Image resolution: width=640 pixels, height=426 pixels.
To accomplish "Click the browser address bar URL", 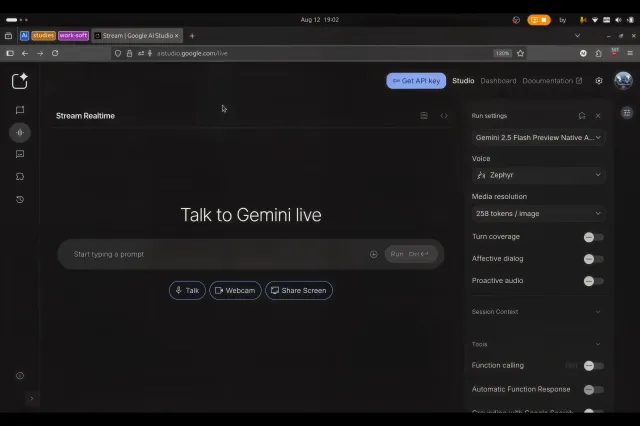I will 192,53.
